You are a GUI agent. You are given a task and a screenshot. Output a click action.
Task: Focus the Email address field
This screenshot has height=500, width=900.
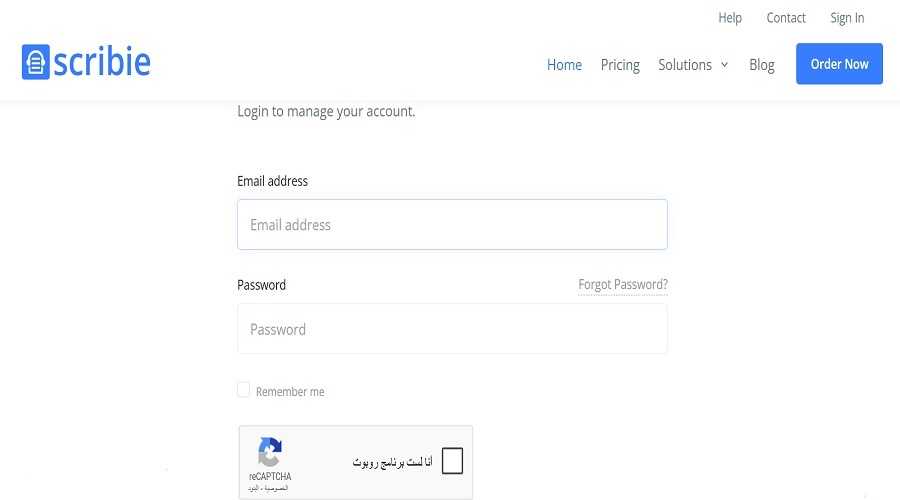point(452,225)
